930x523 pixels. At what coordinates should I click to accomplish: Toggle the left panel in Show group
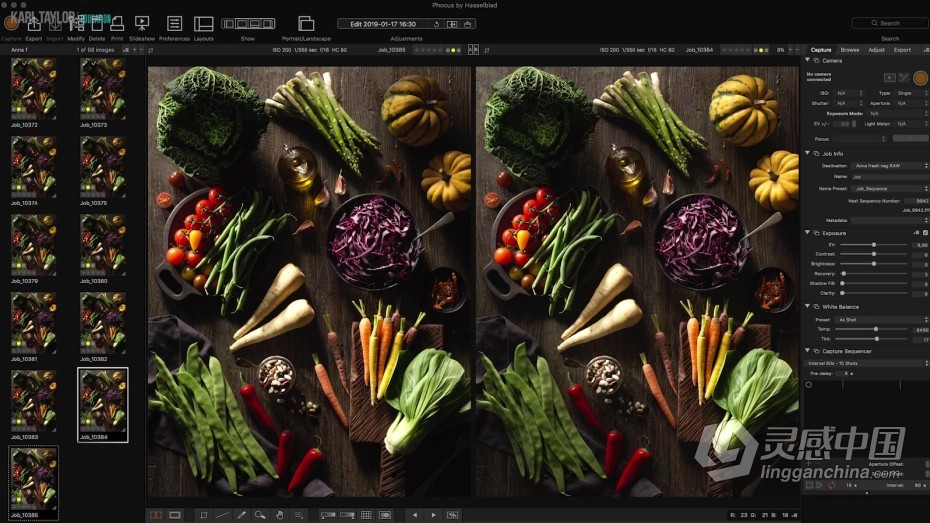click(x=228, y=24)
